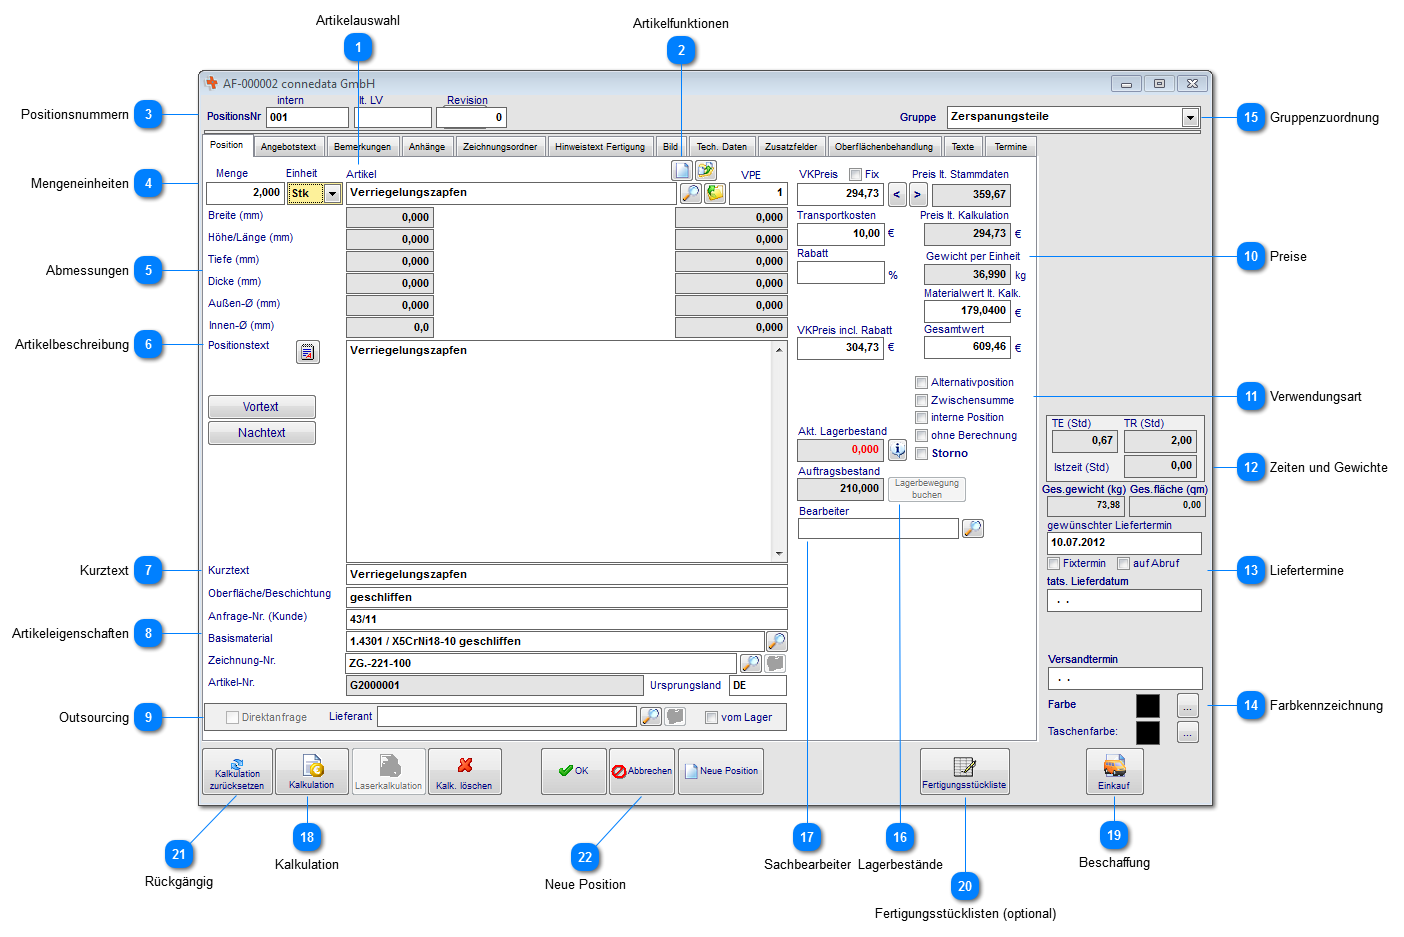Viewport: 1404px width, 937px height.
Task: Click Laserkalkulation button
Action: tap(389, 772)
